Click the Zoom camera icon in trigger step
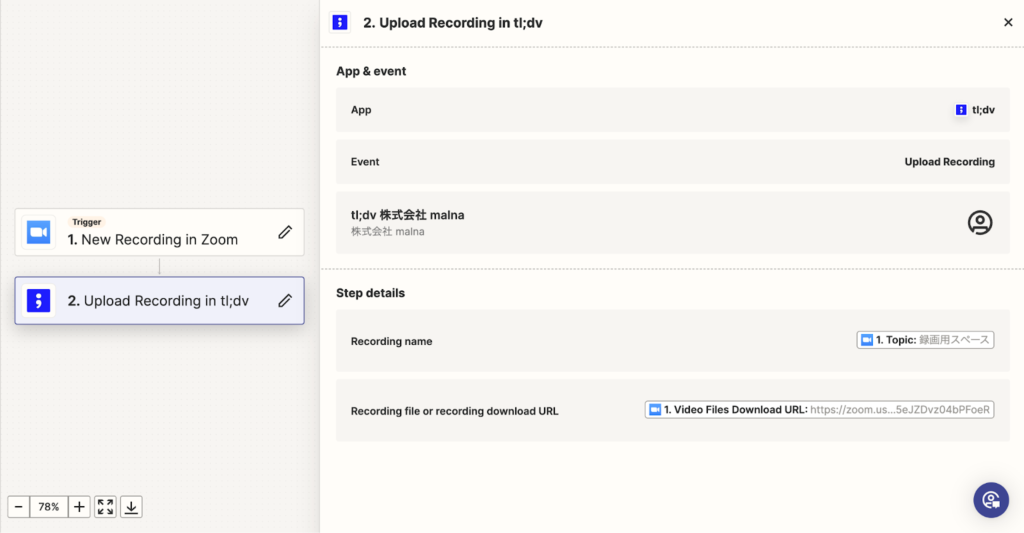This screenshot has height=533, width=1024. pyautogui.click(x=39, y=233)
